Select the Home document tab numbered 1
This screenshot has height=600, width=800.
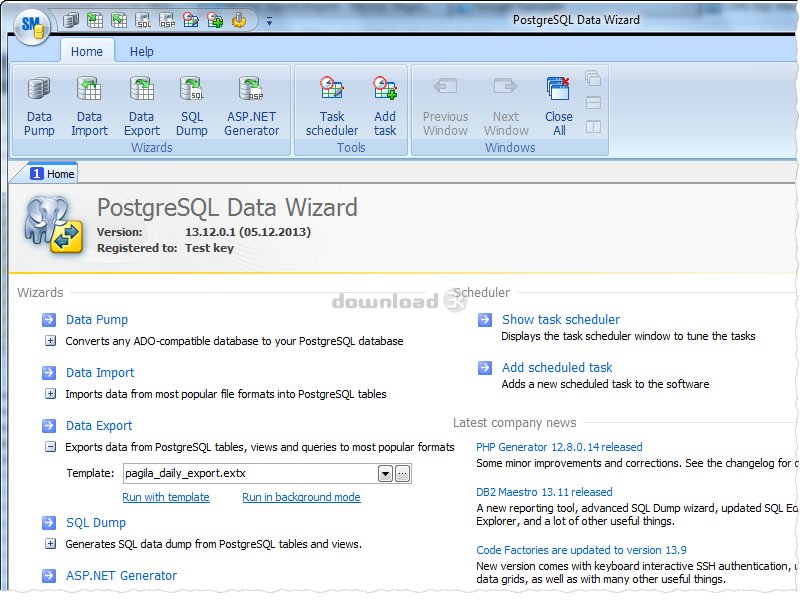pos(52,174)
